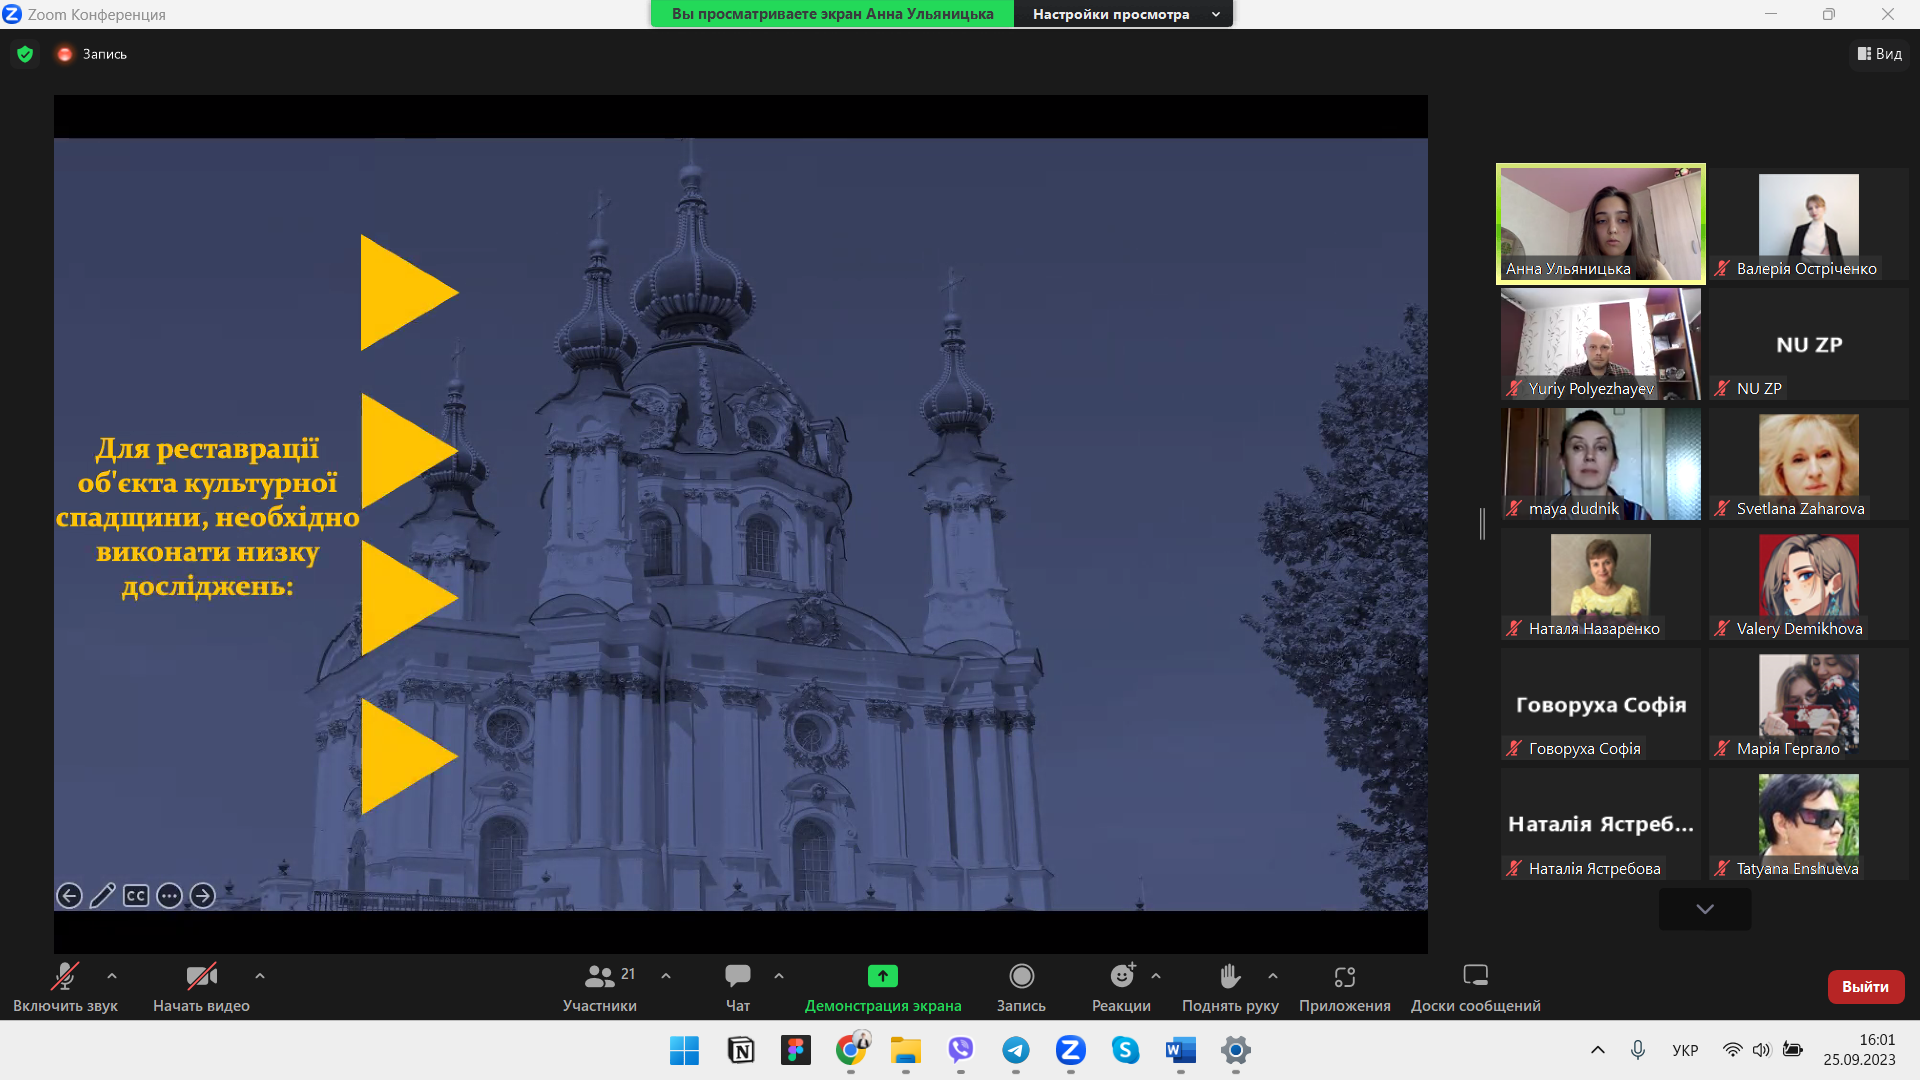Toggle closed captions CC on slide
1920x1080 pixels.
tap(136, 896)
